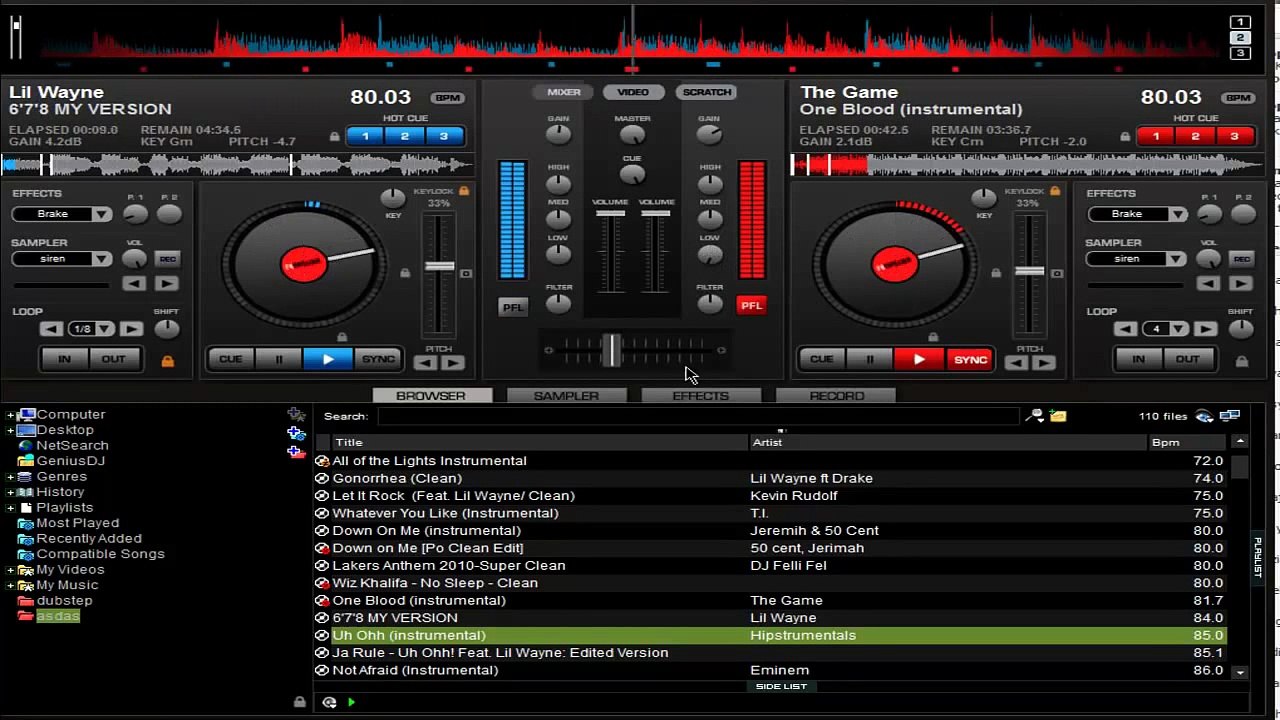The image size is (1280, 720).
Task: Toggle the red PFL on the right channel
Action: (x=751, y=305)
